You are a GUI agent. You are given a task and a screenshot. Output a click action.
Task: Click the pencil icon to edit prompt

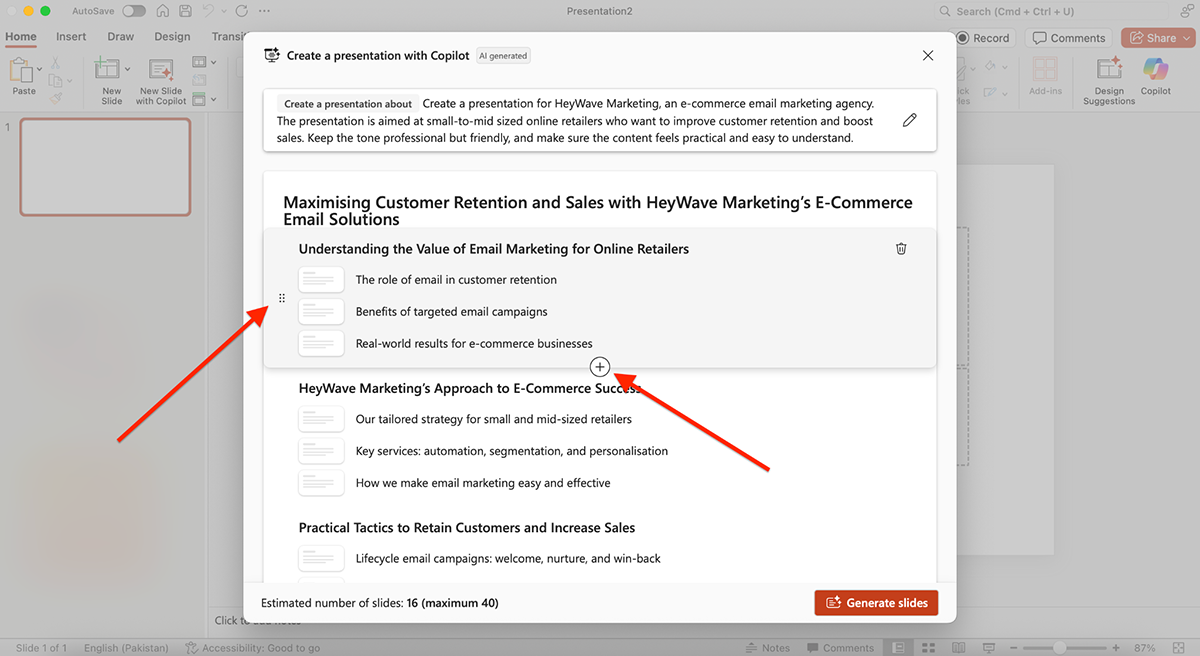click(x=909, y=120)
